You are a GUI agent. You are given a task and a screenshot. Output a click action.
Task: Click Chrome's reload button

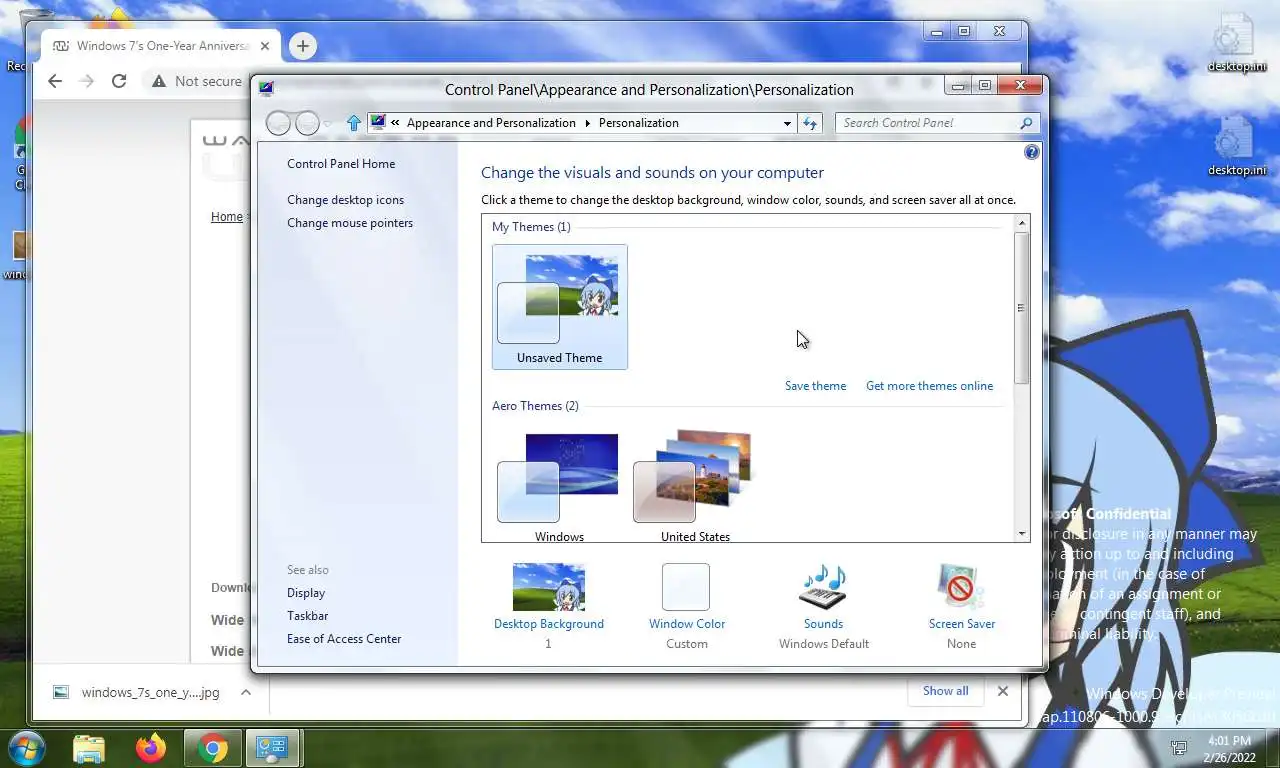(119, 81)
